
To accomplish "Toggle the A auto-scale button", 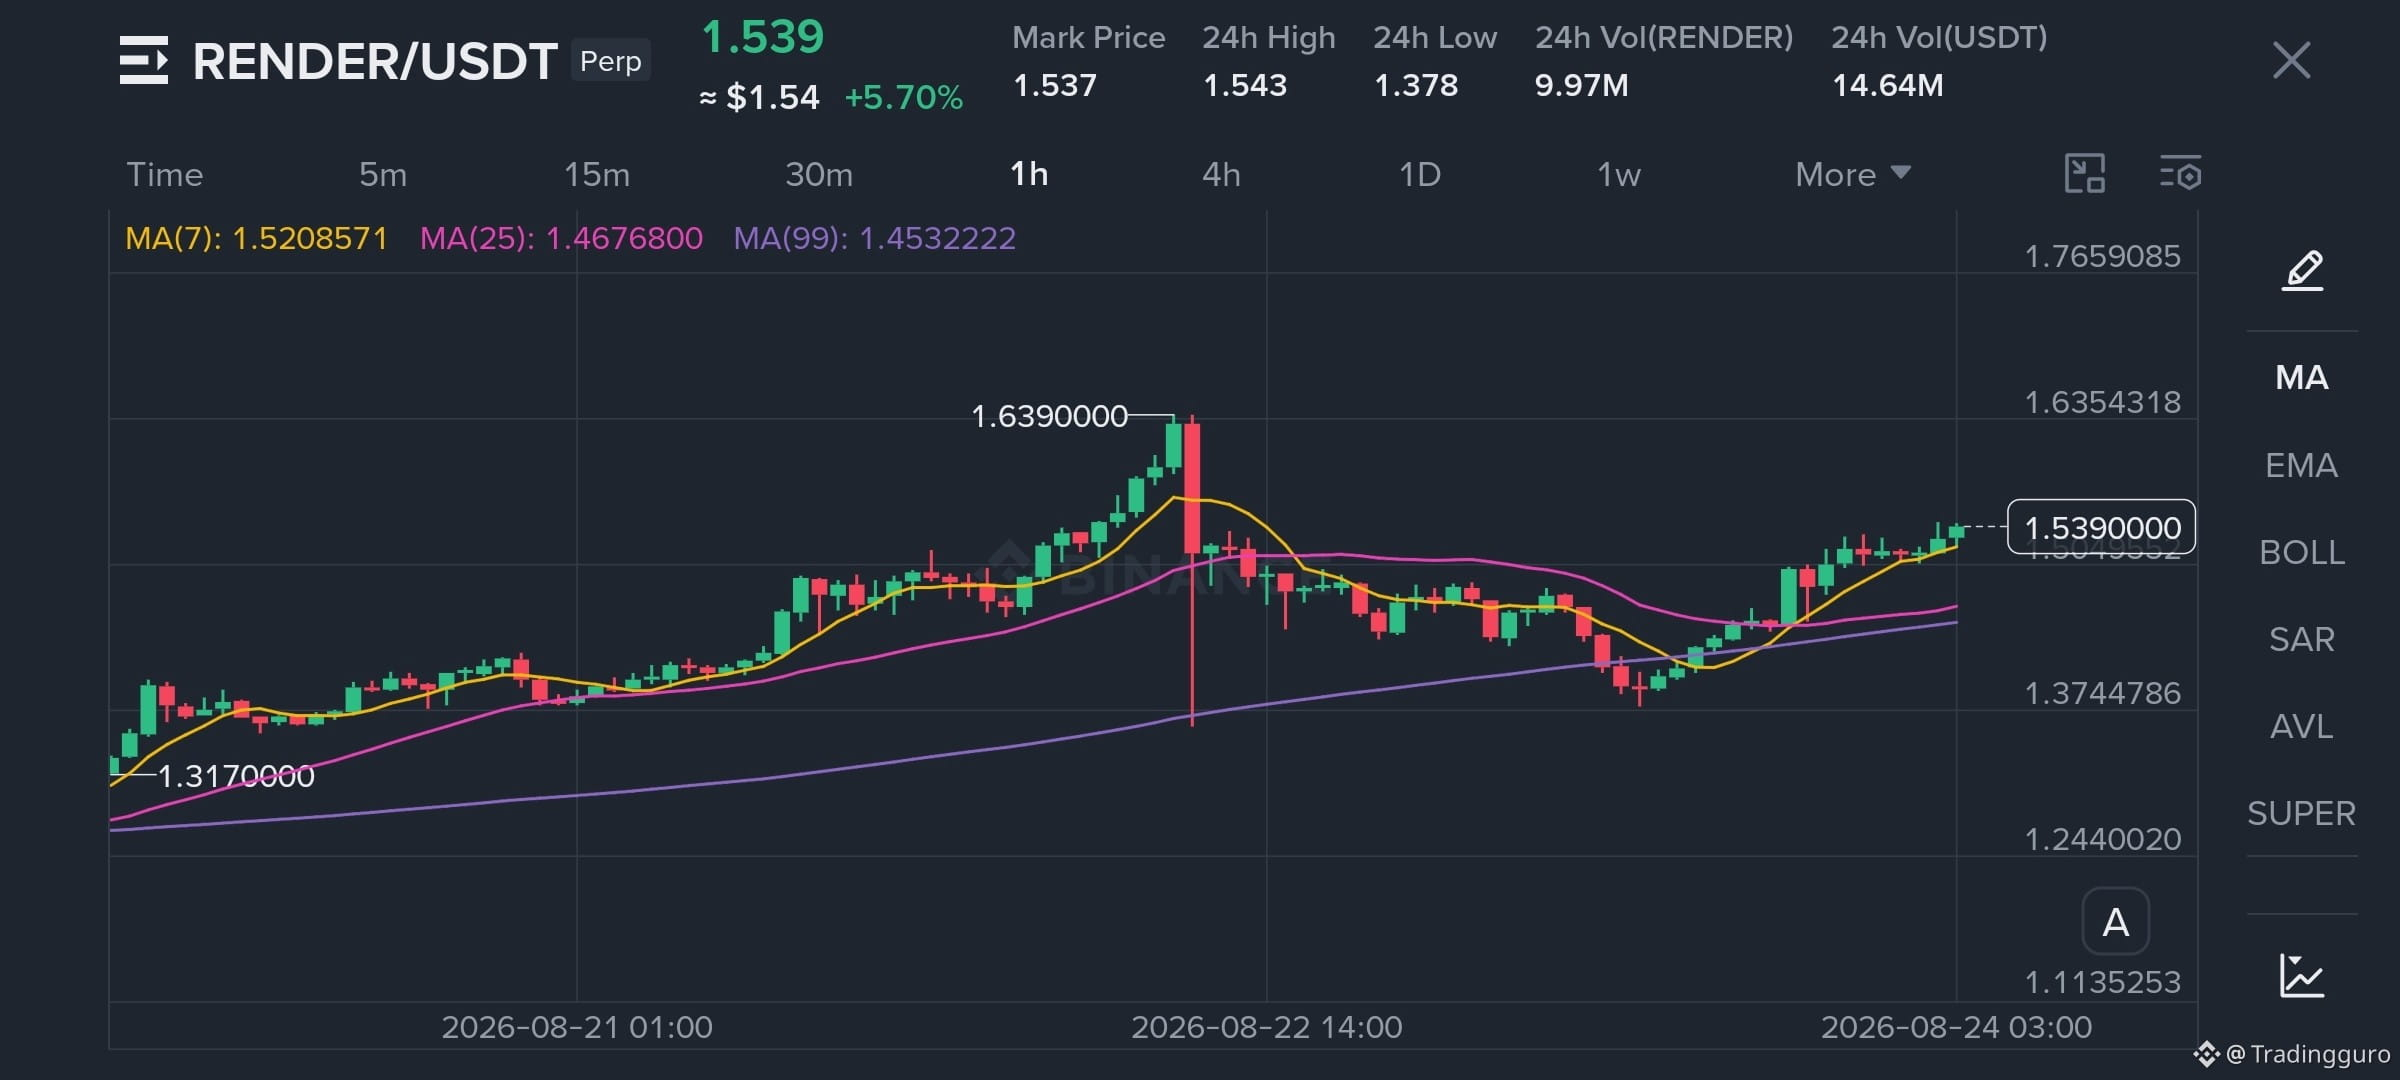I will [2115, 921].
